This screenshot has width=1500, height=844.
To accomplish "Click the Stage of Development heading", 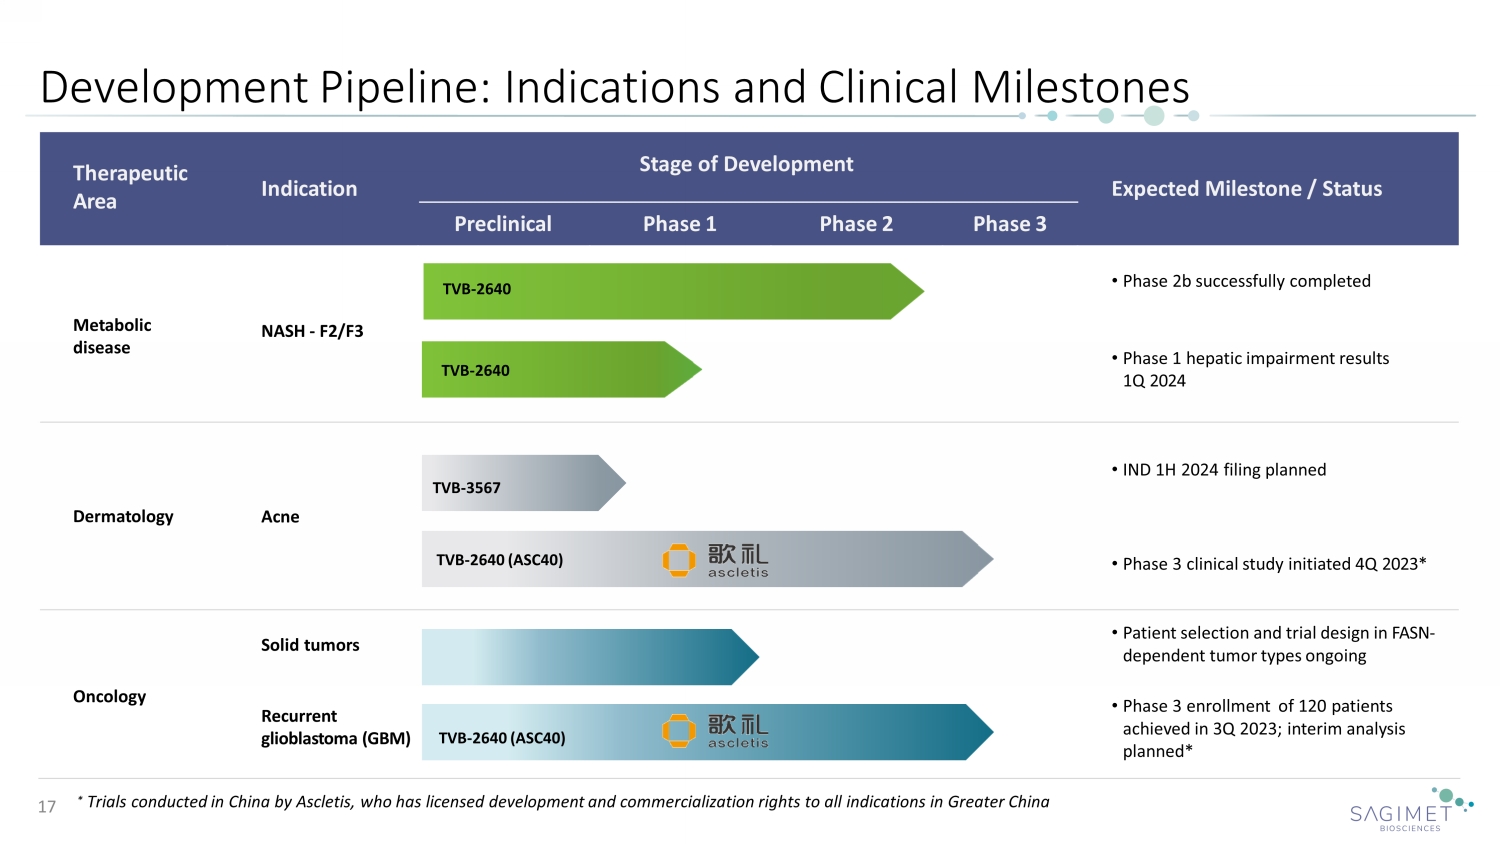I will 746,164.
